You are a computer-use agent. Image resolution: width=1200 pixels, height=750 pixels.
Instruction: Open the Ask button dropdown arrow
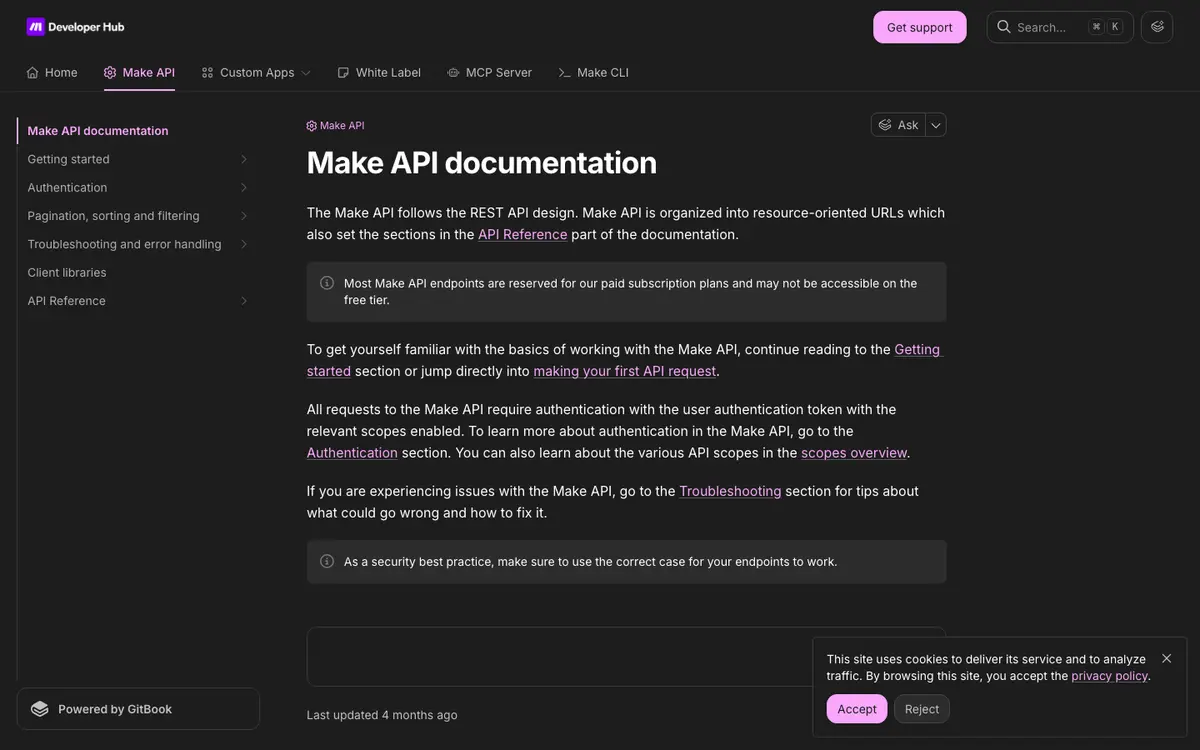(936, 125)
